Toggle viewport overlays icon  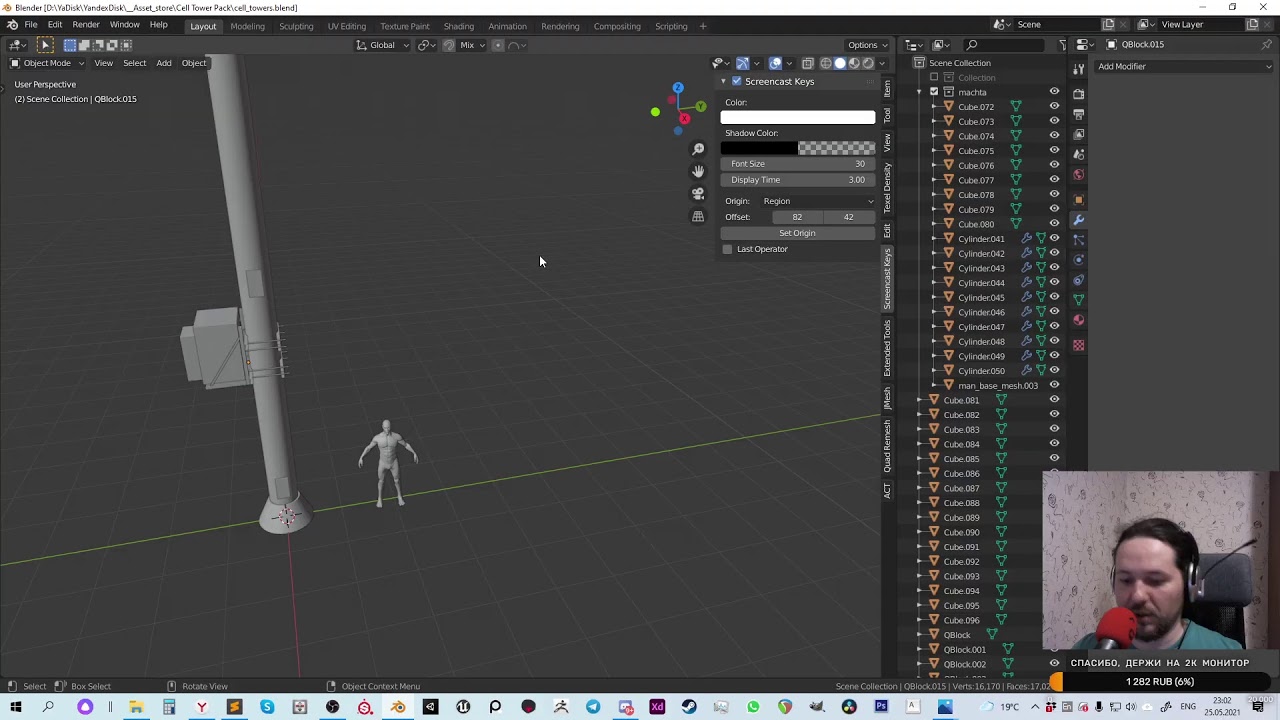point(775,63)
